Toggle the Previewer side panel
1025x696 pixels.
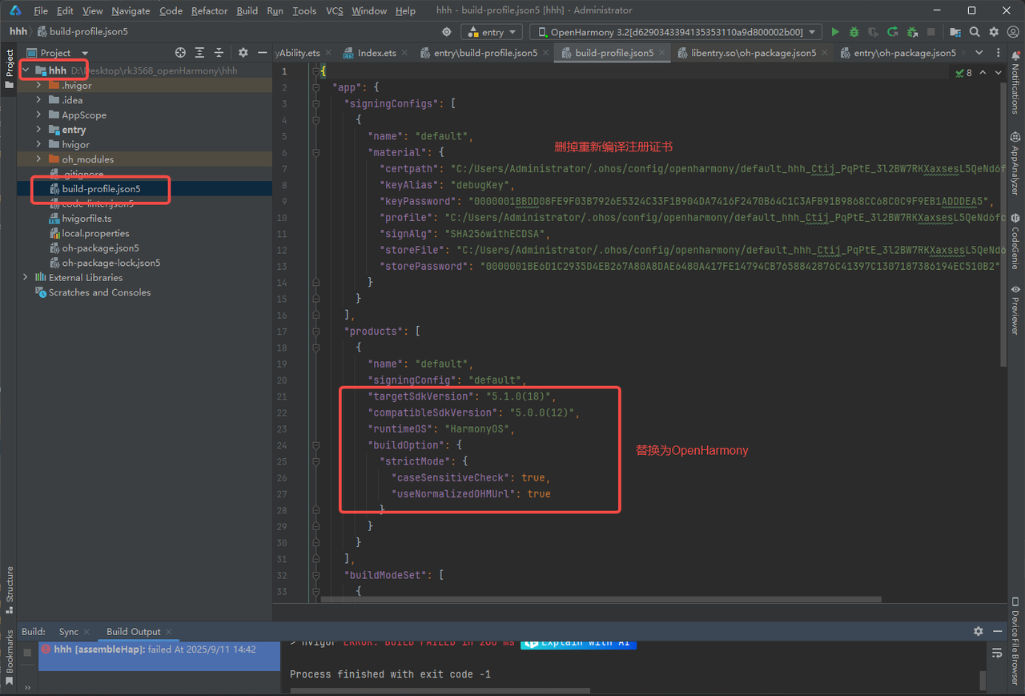[1015, 313]
